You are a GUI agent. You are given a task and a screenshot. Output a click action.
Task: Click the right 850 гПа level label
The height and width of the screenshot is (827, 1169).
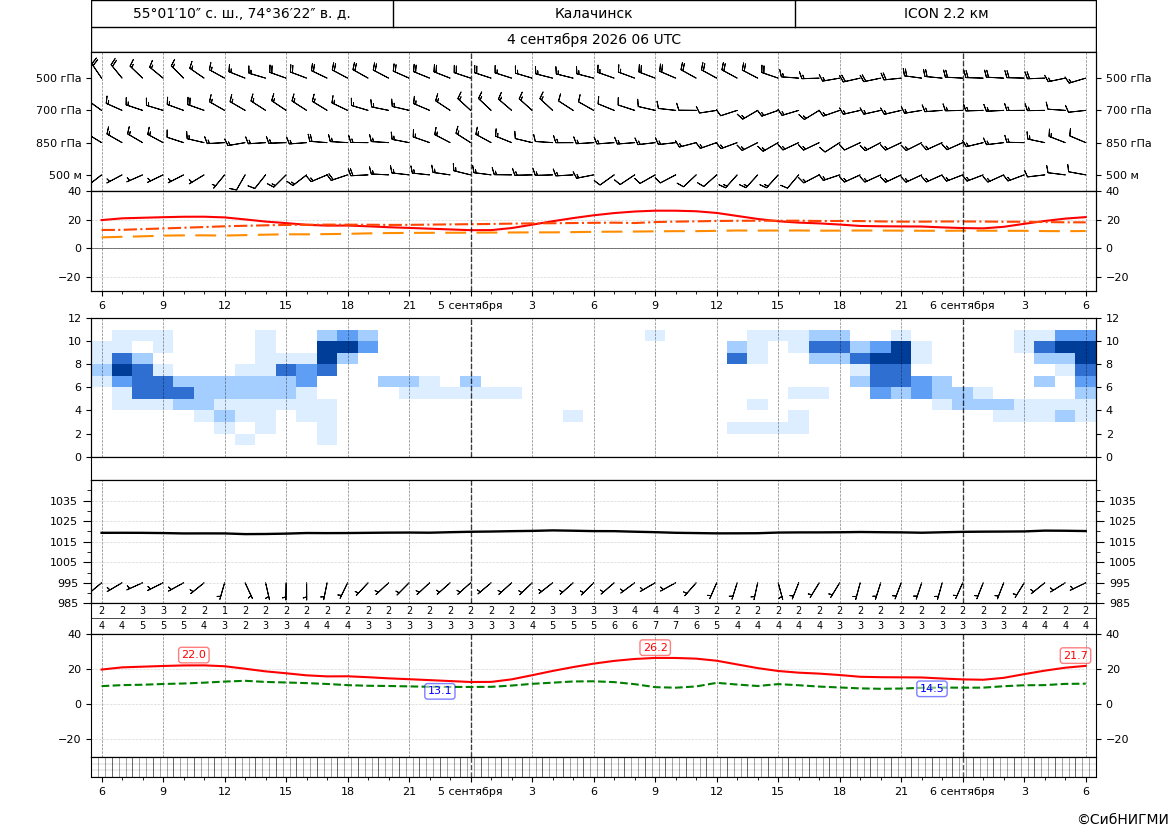[1129, 143]
